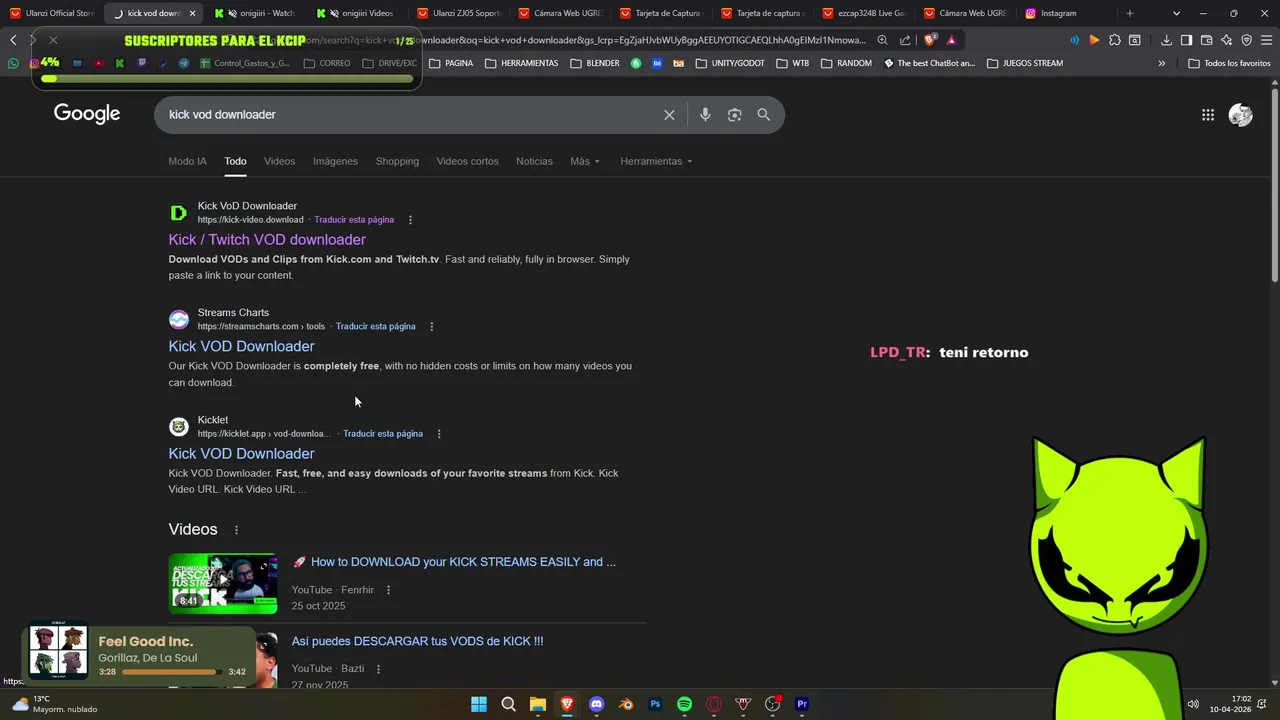This screenshot has width=1280, height=720.
Task: Switch to Ulanzi Official Store tab
Action: tap(51, 13)
